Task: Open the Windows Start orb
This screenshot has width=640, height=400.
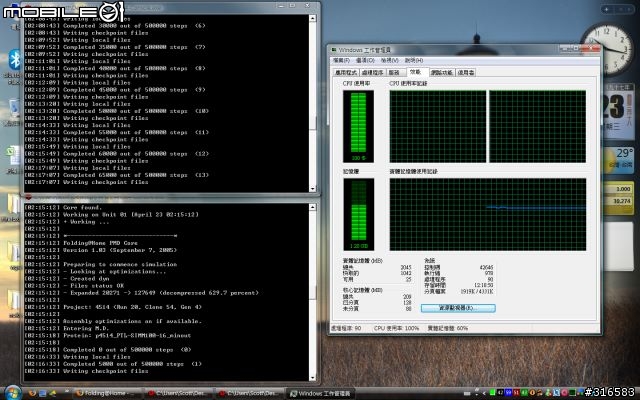Action: 12,391
